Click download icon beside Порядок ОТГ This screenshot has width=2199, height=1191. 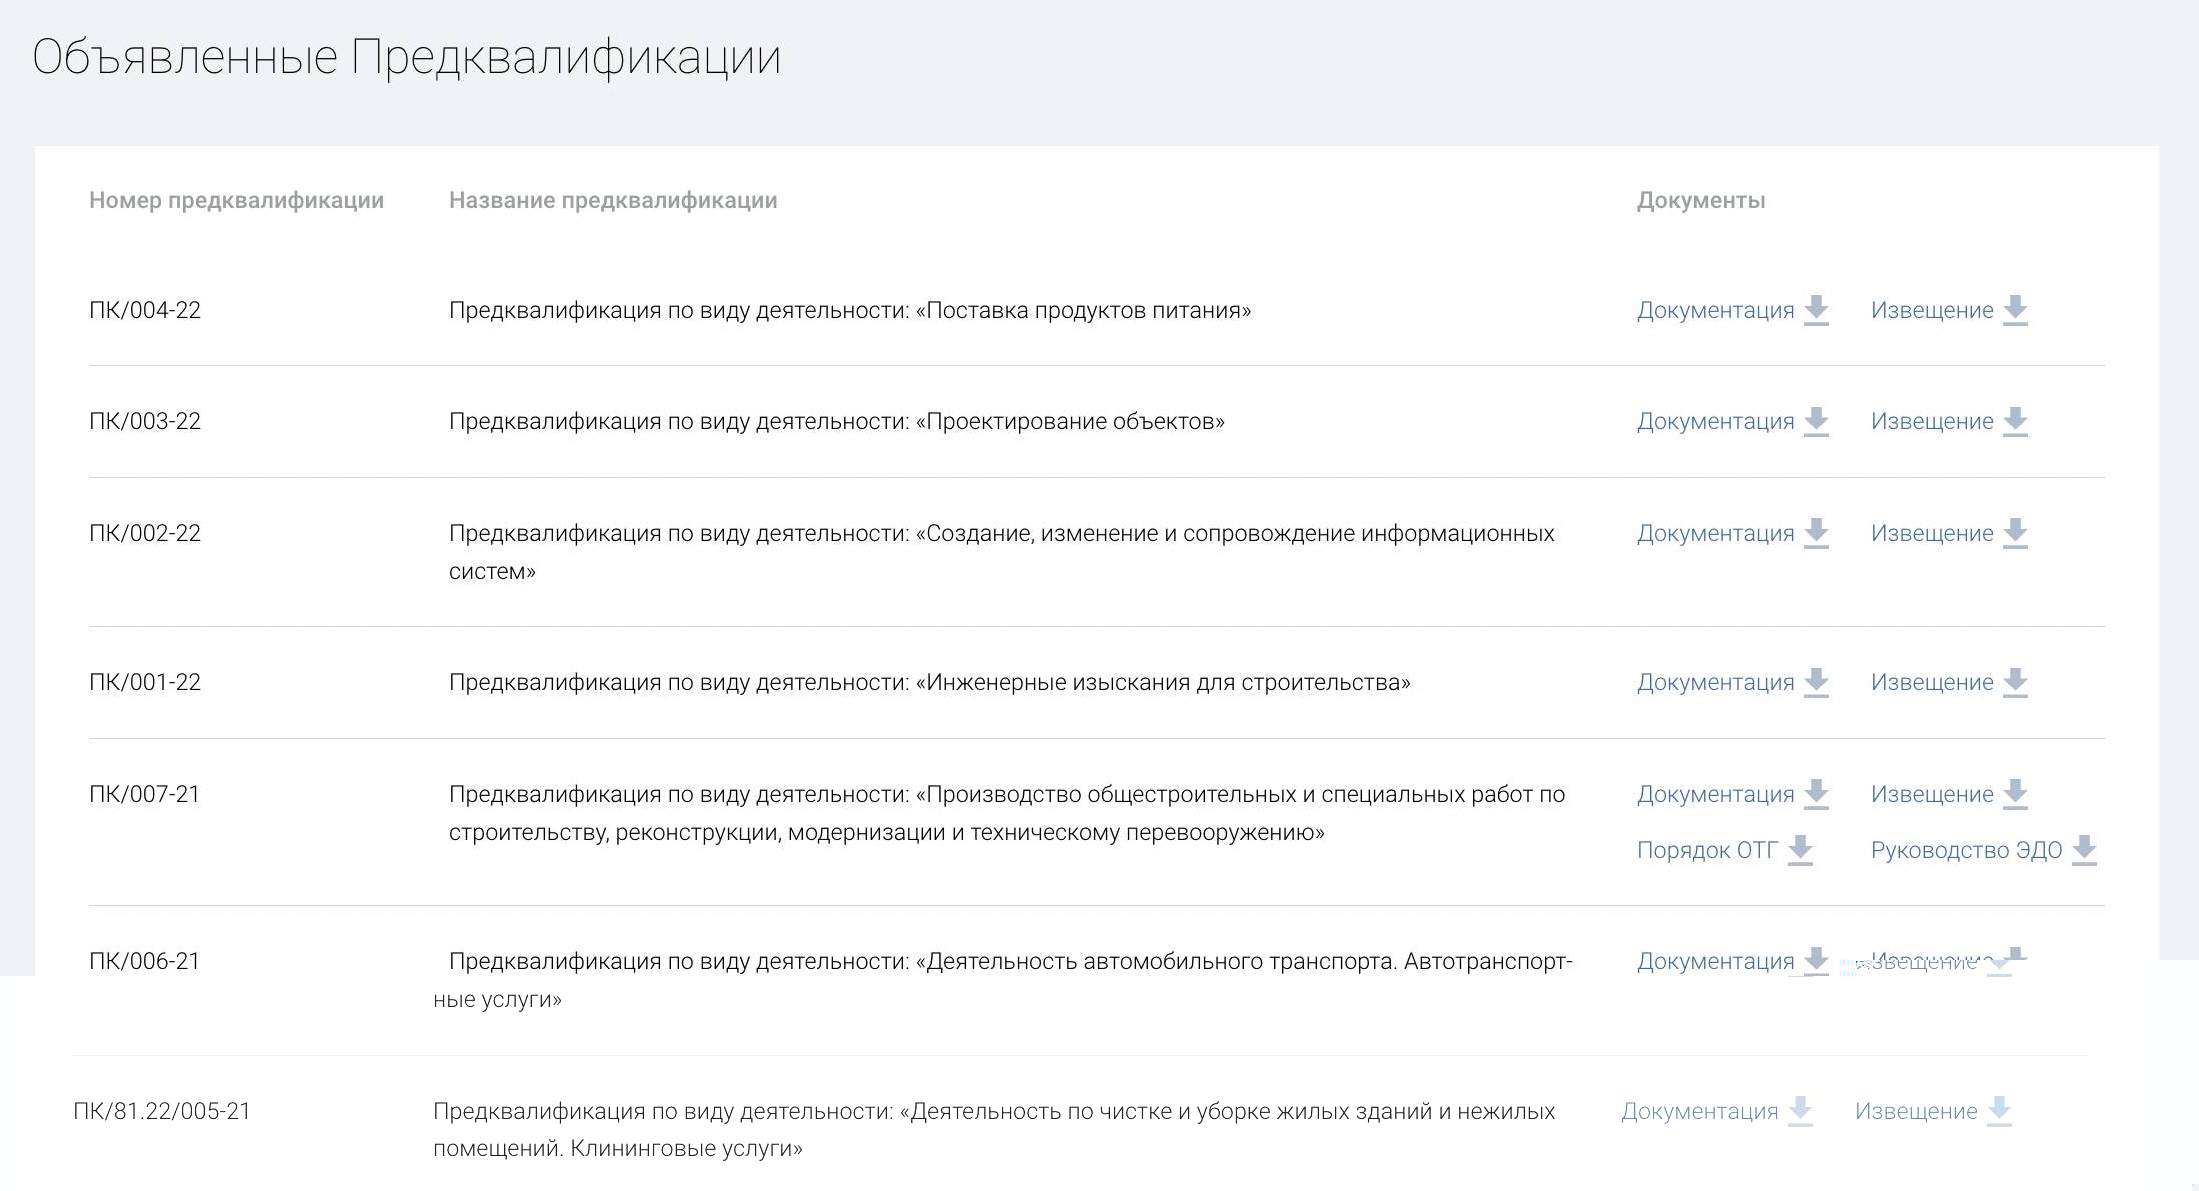1800,851
